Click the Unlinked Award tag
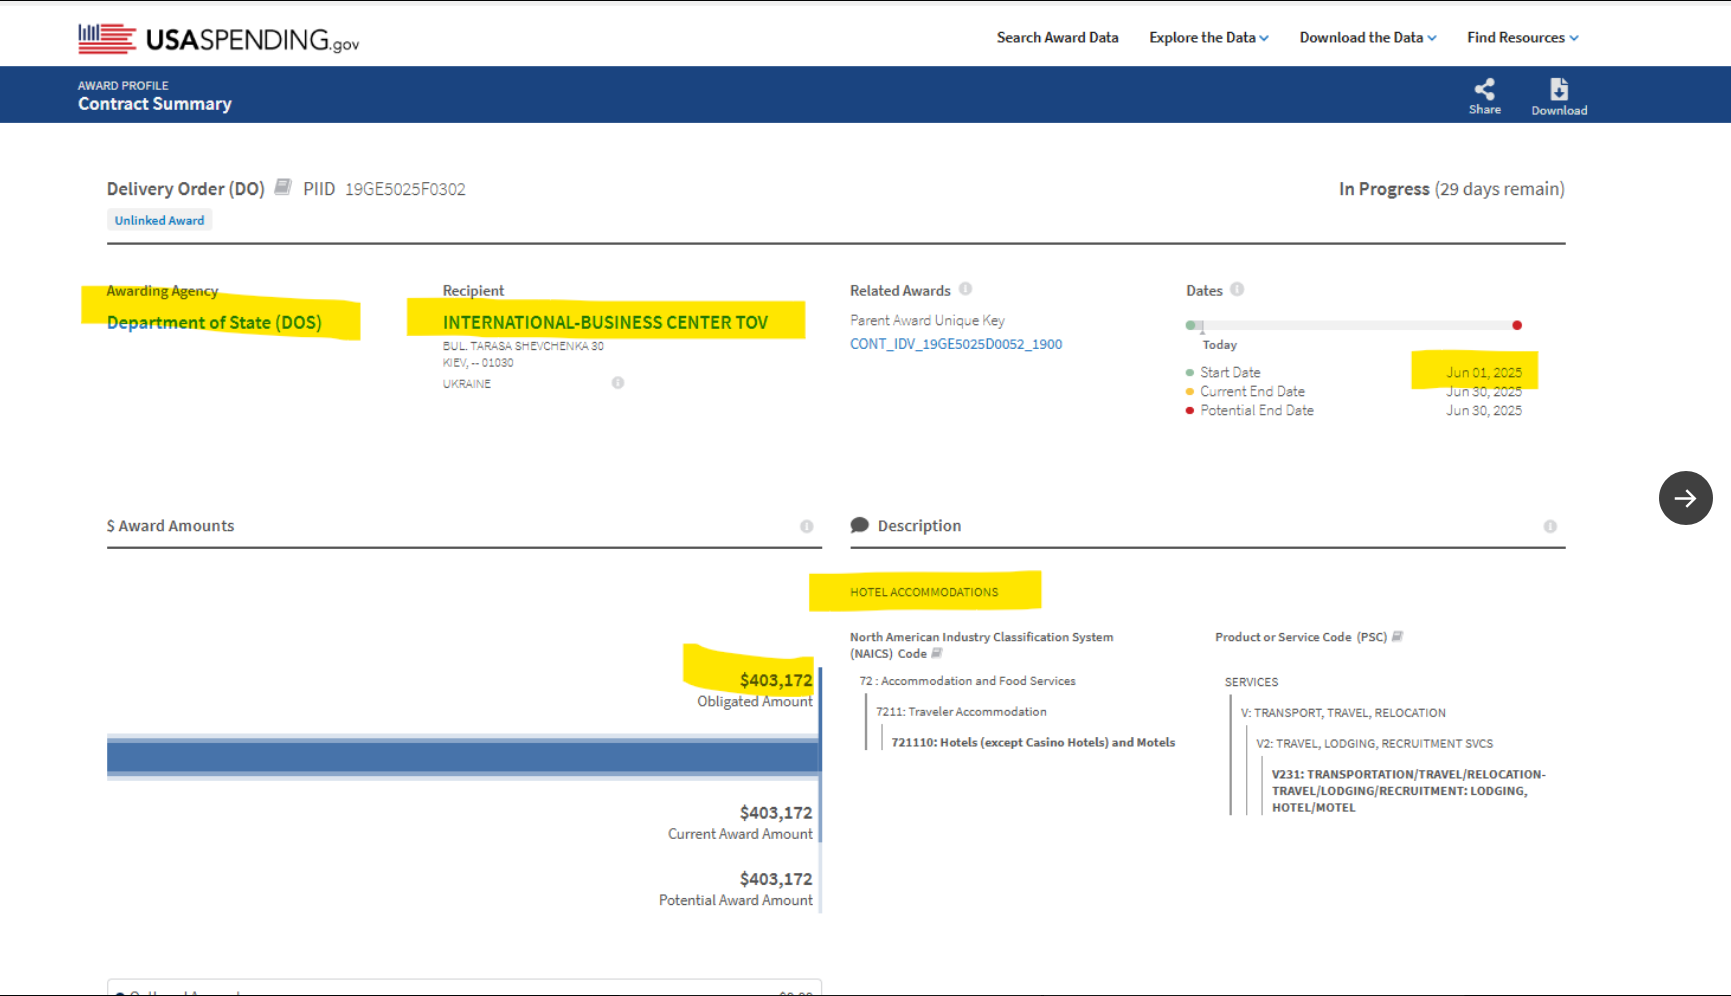 pyautogui.click(x=159, y=220)
